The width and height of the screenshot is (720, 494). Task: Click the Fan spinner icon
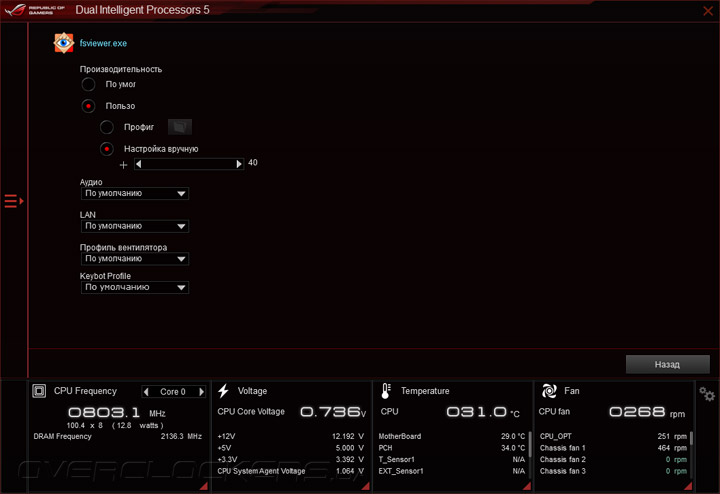click(549, 391)
